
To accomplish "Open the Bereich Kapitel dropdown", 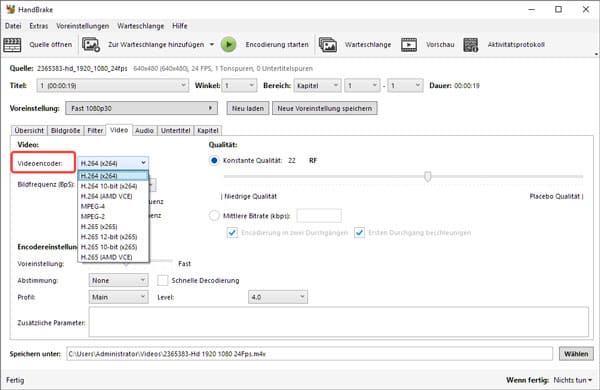I will [x=317, y=85].
